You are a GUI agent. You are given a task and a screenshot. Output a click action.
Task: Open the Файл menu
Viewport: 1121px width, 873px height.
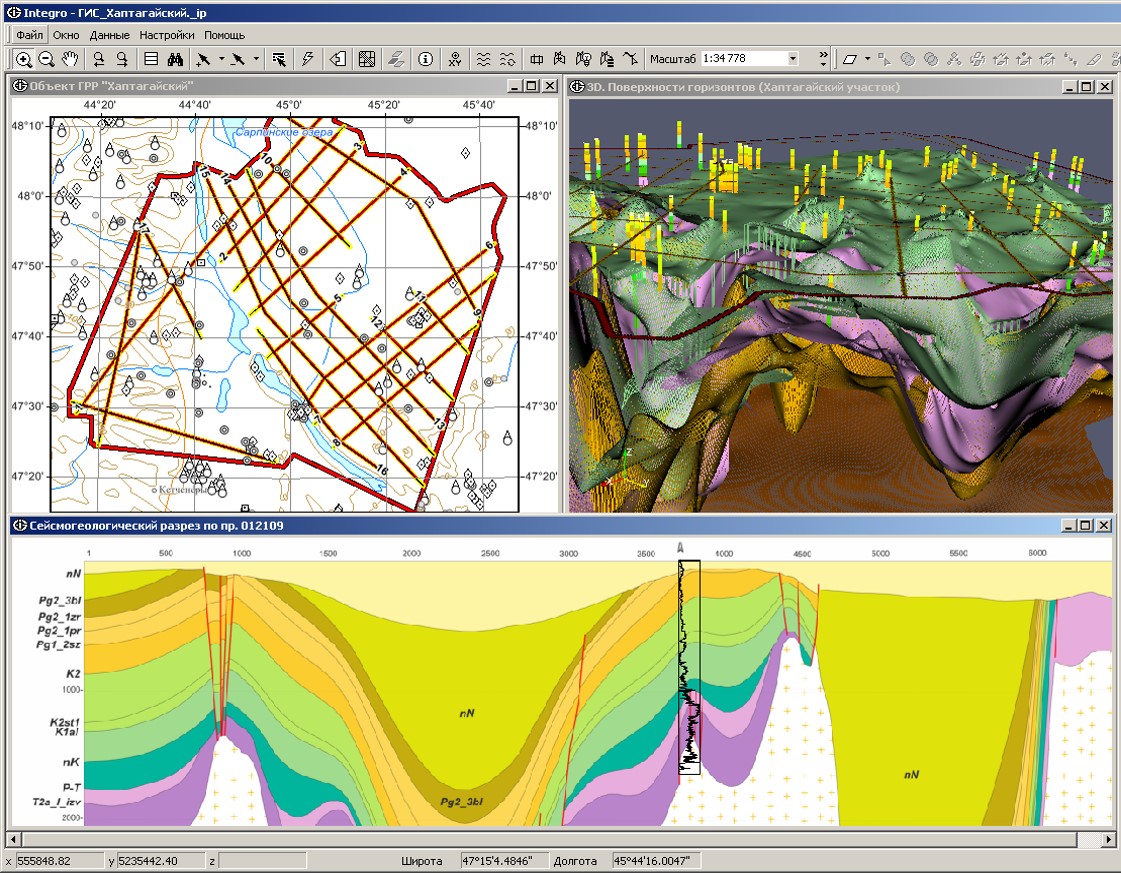click(x=29, y=35)
